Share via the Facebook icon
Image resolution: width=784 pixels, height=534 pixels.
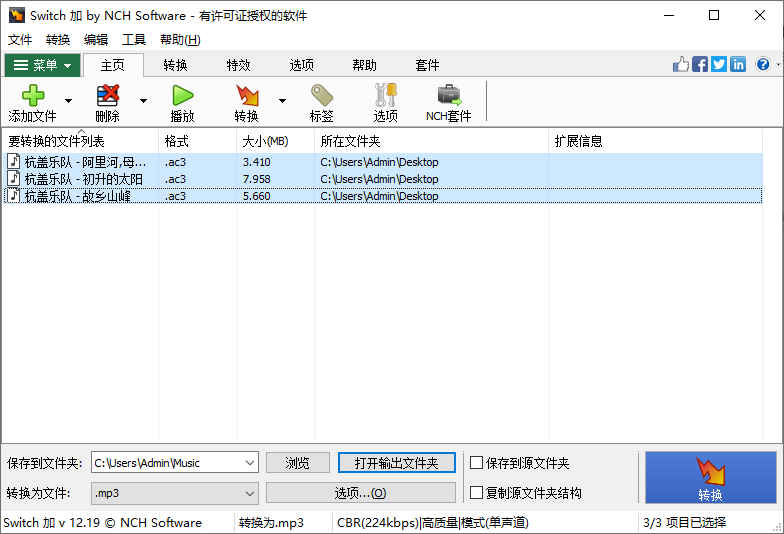point(700,64)
